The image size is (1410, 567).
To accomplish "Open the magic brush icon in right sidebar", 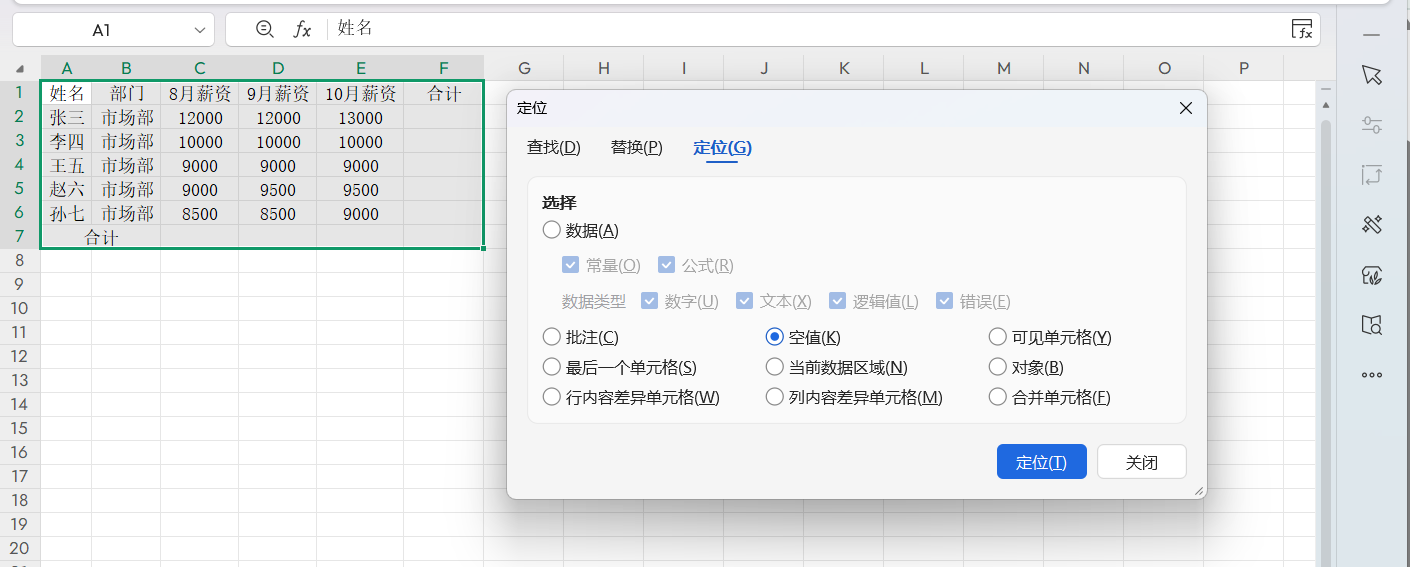I will [1372, 225].
